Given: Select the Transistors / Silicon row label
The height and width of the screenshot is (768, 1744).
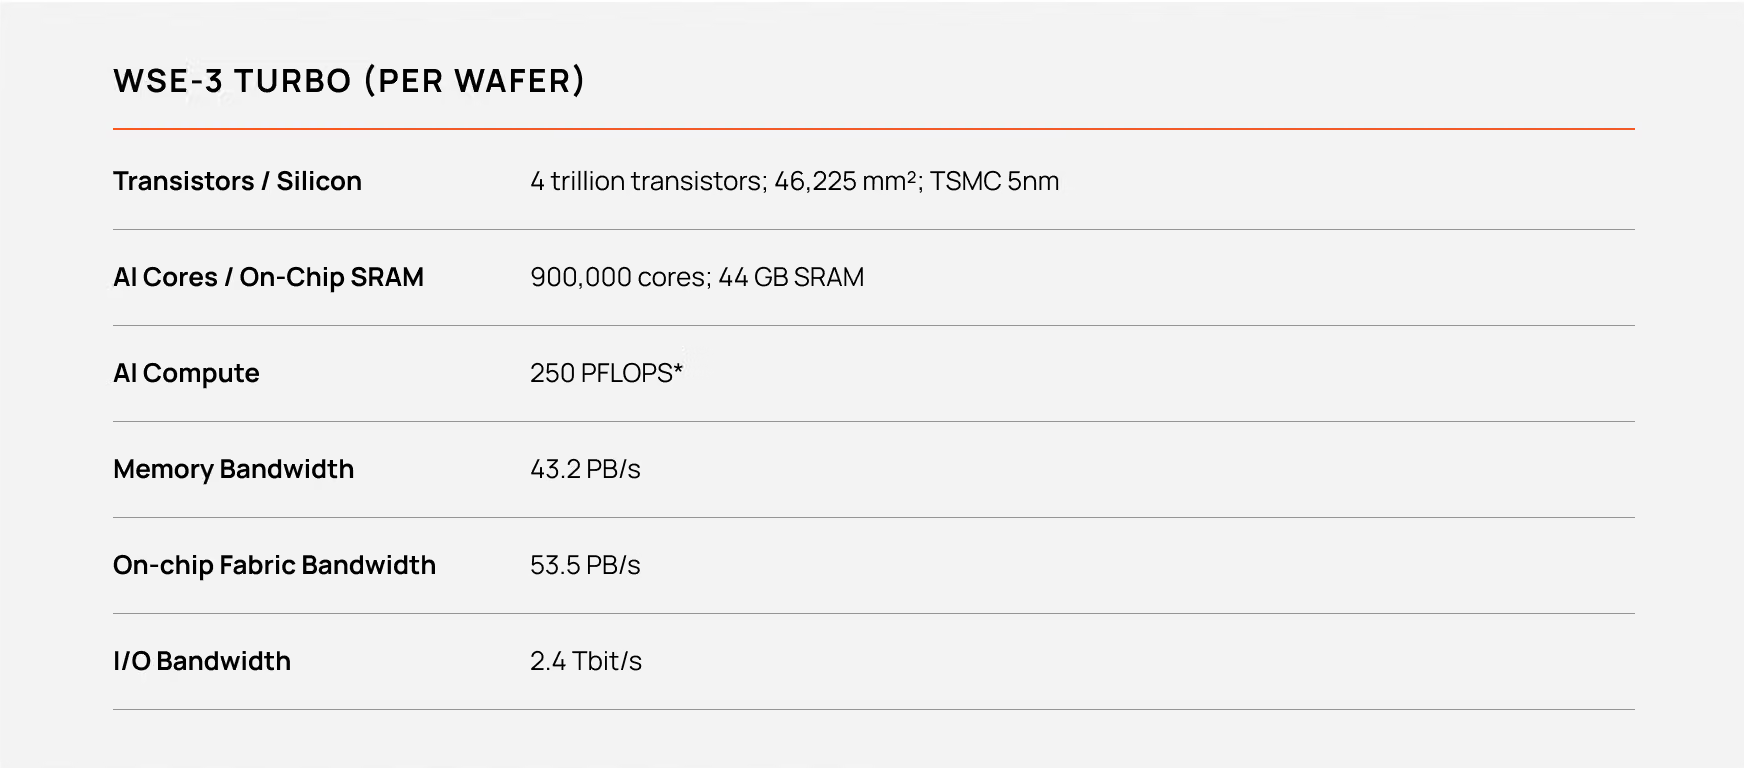Looking at the screenshot, I should point(237,181).
